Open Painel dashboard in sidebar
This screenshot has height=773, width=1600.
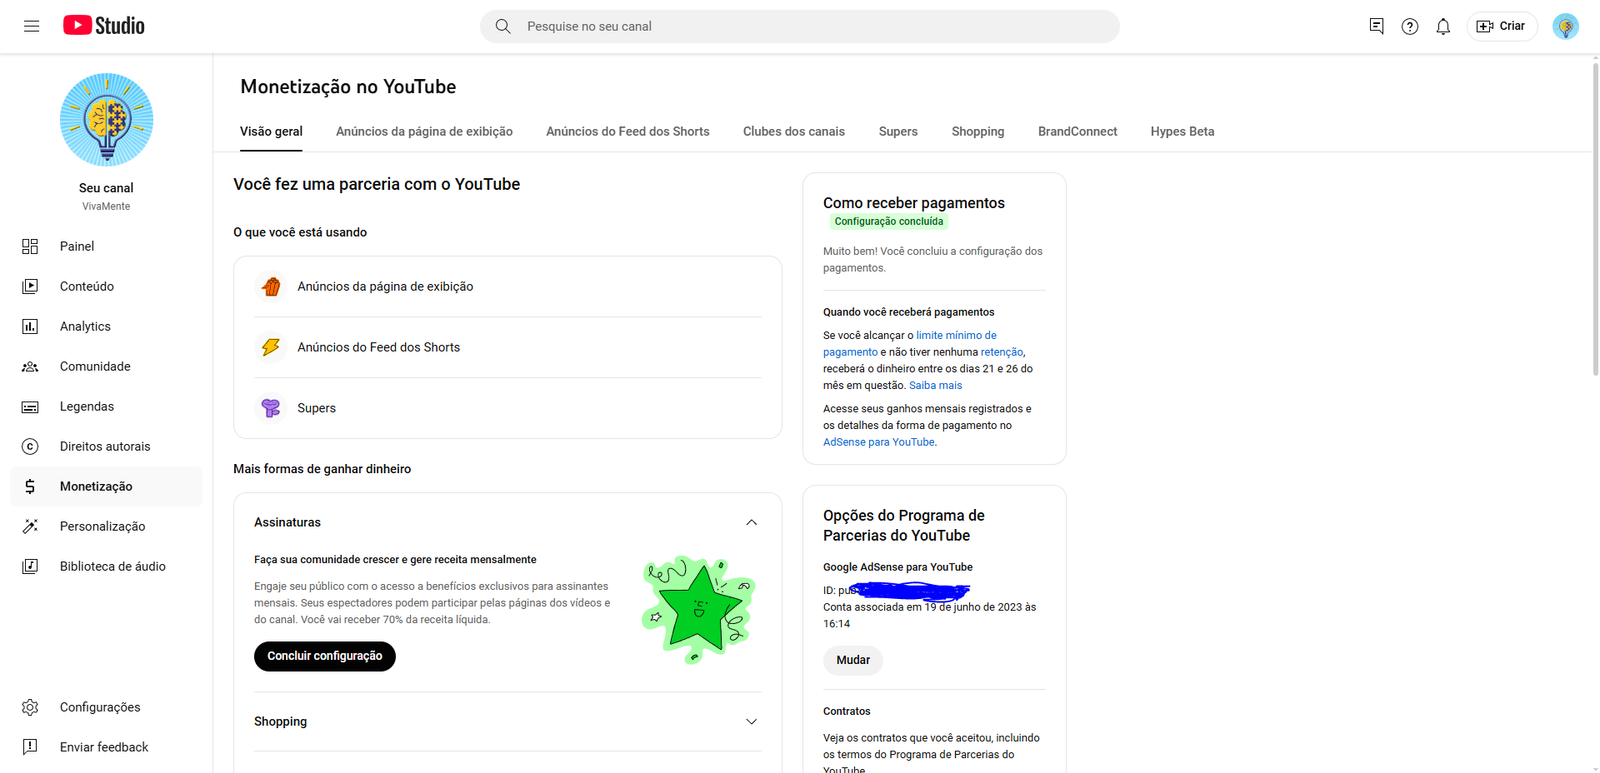106,246
